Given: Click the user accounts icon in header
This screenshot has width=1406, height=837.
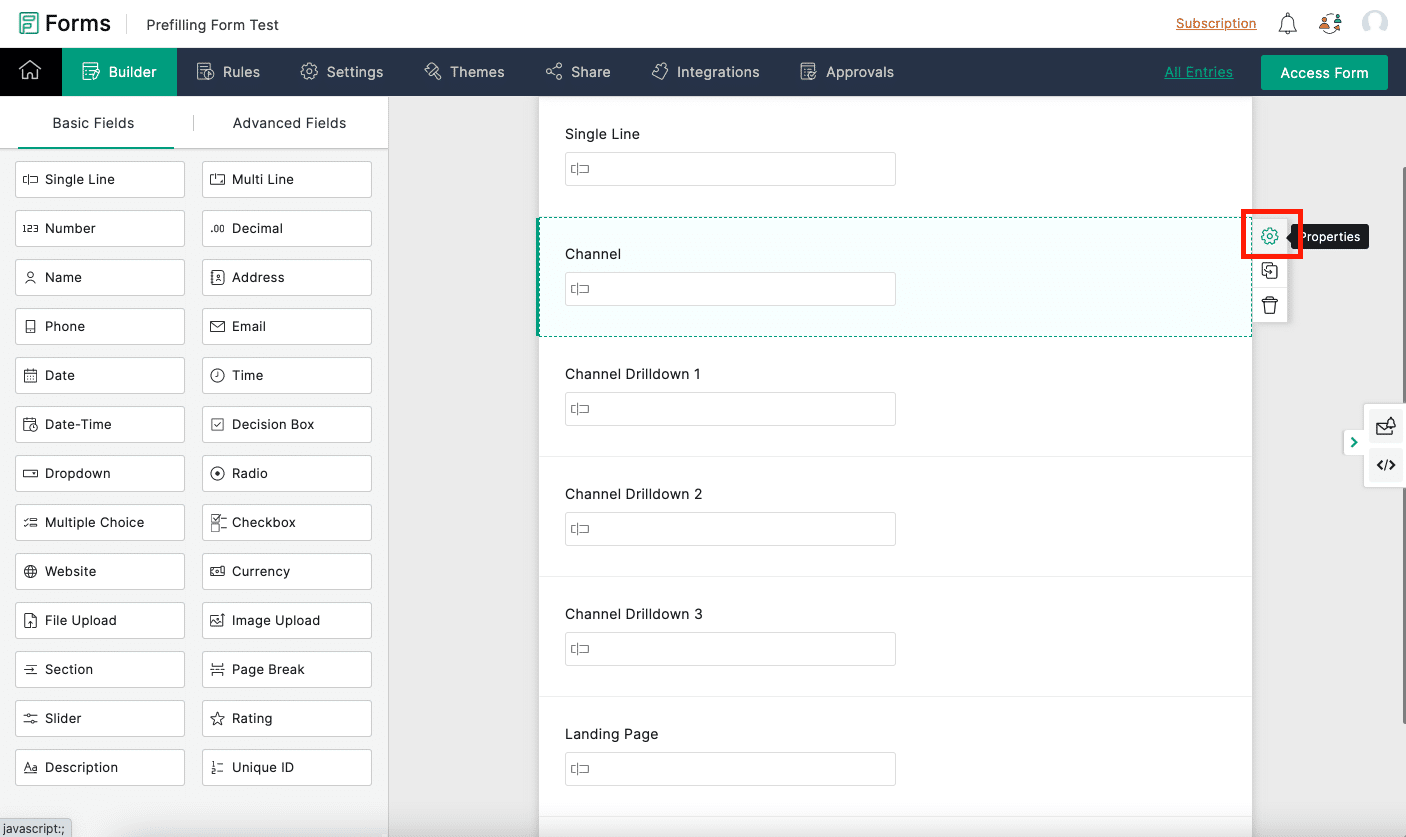Looking at the screenshot, I should click(x=1331, y=22).
